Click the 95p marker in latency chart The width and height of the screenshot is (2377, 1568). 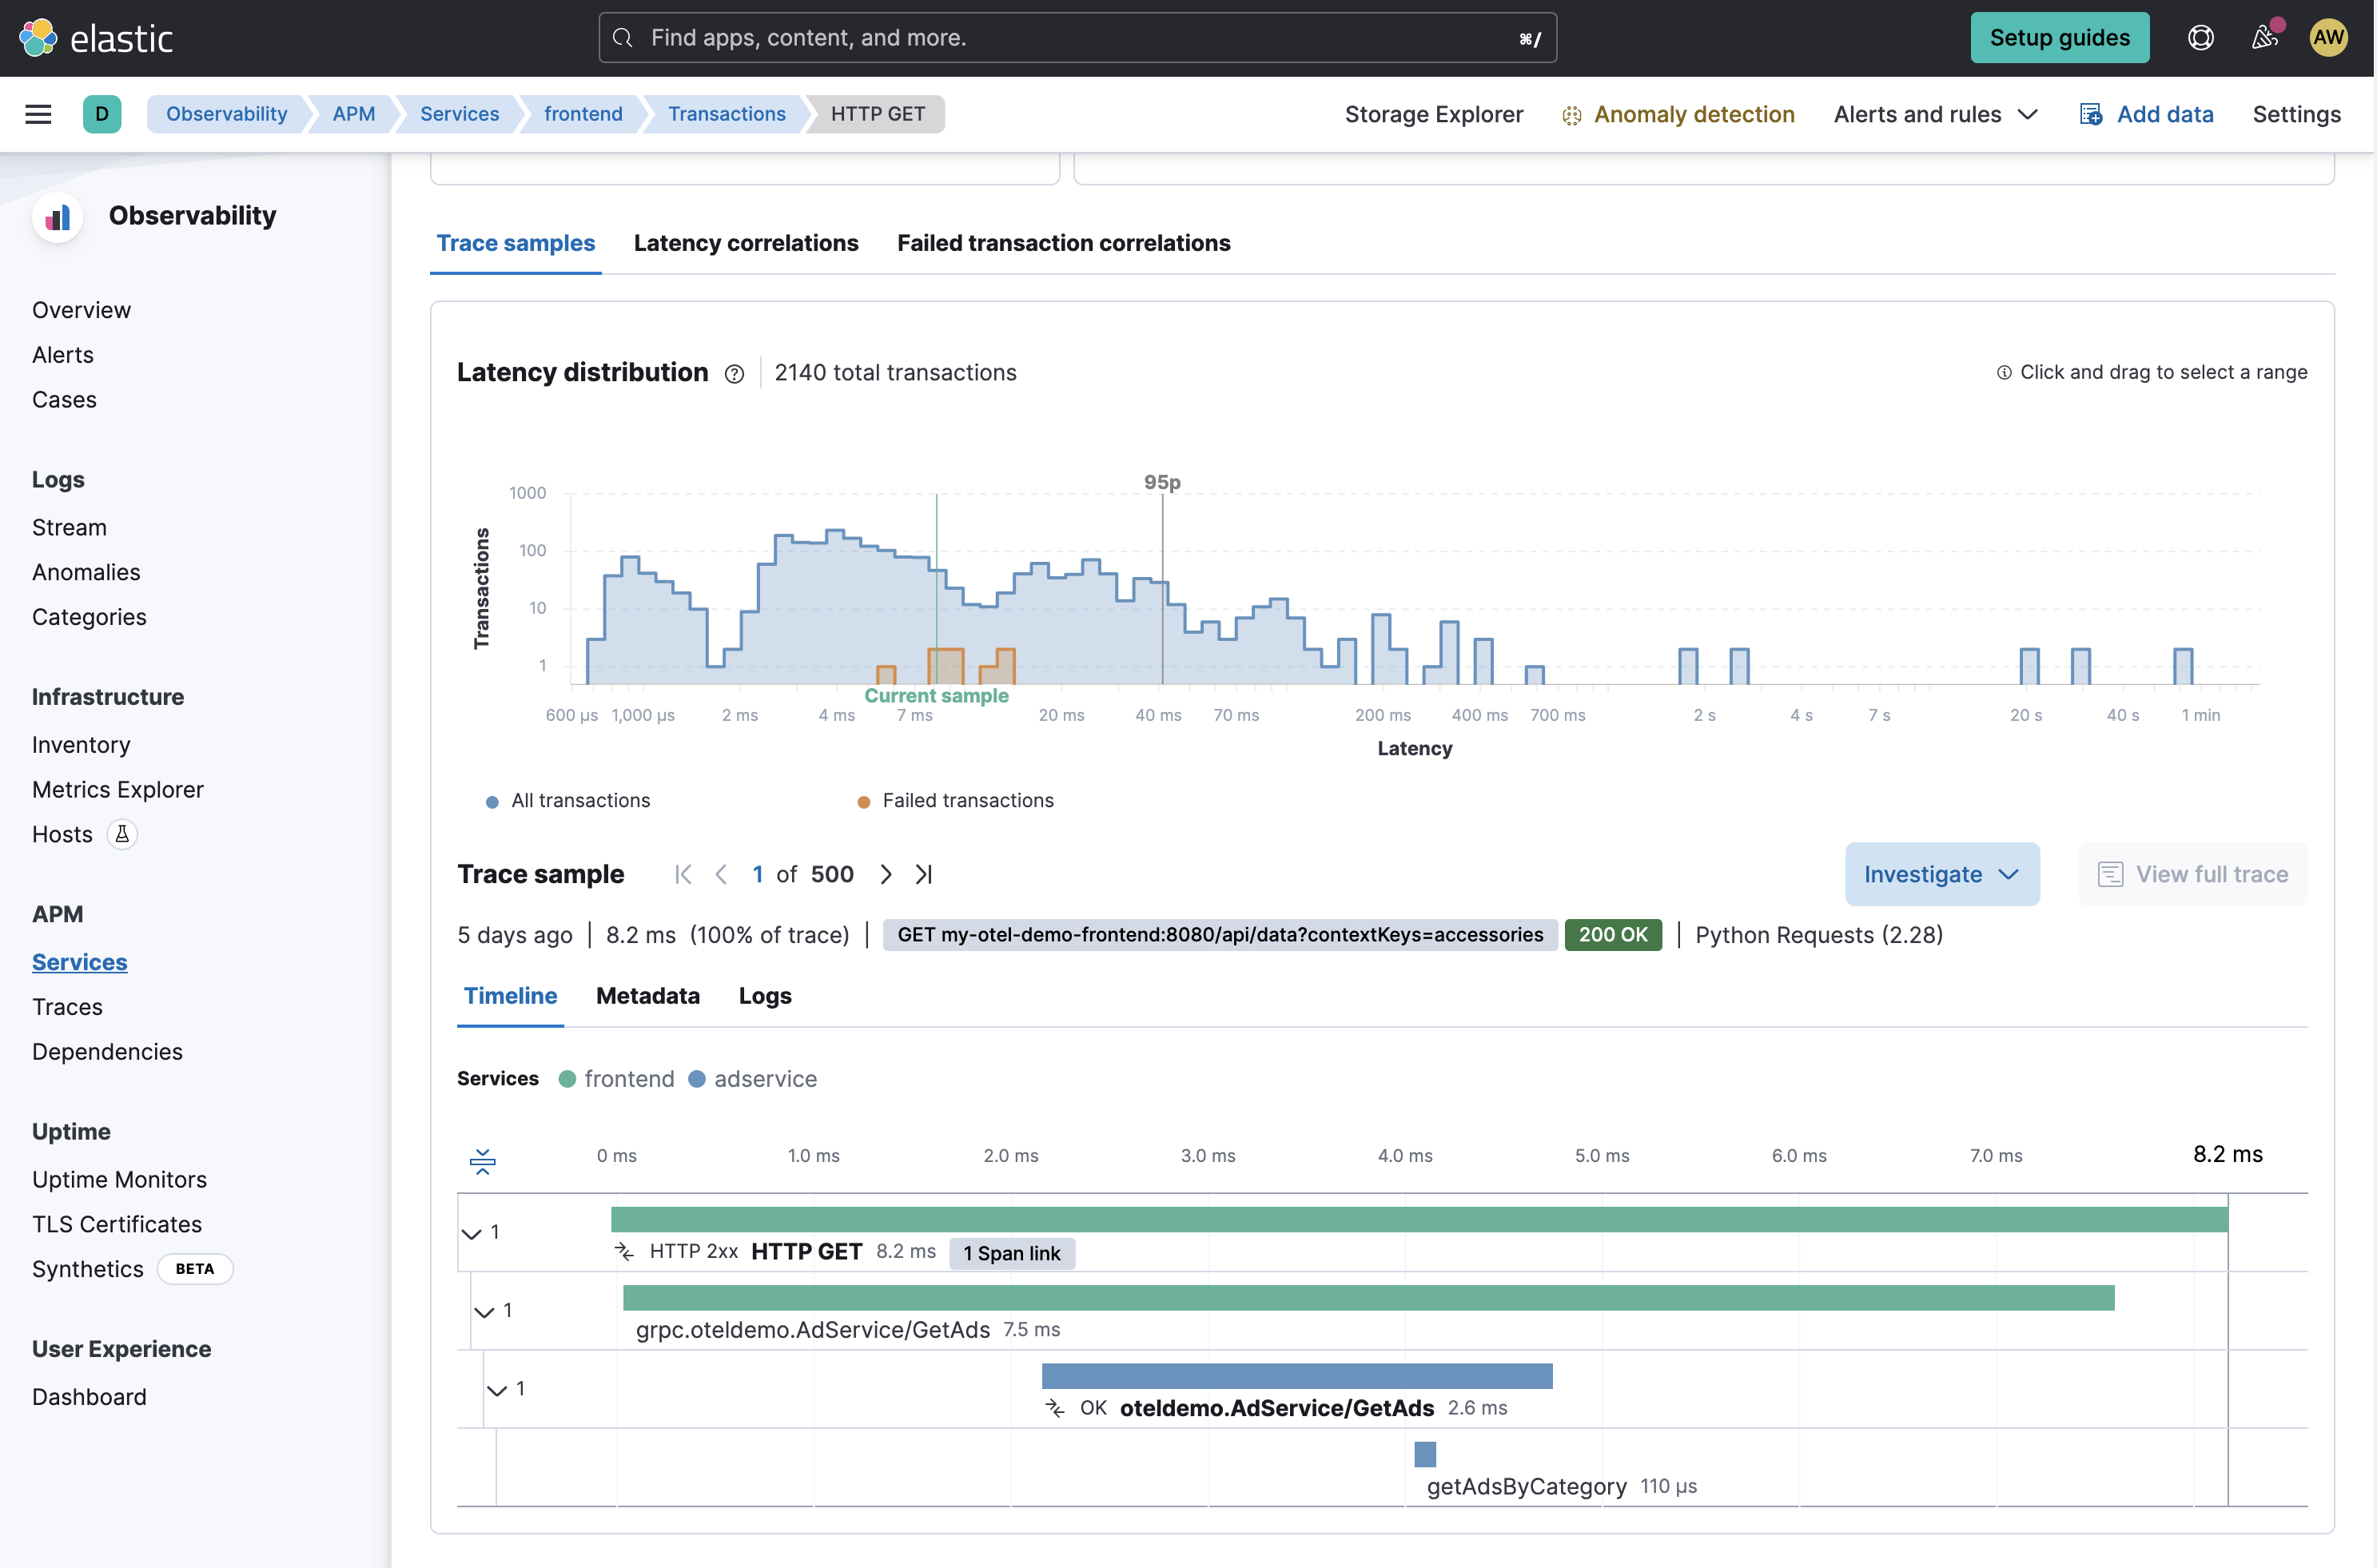click(1162, 482)
